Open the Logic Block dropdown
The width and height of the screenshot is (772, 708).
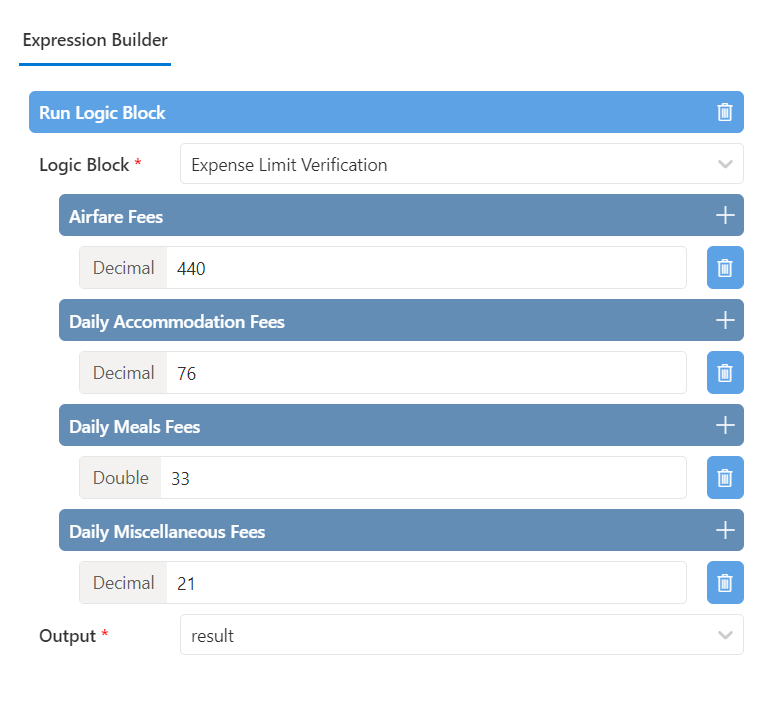tap(461, 164)
